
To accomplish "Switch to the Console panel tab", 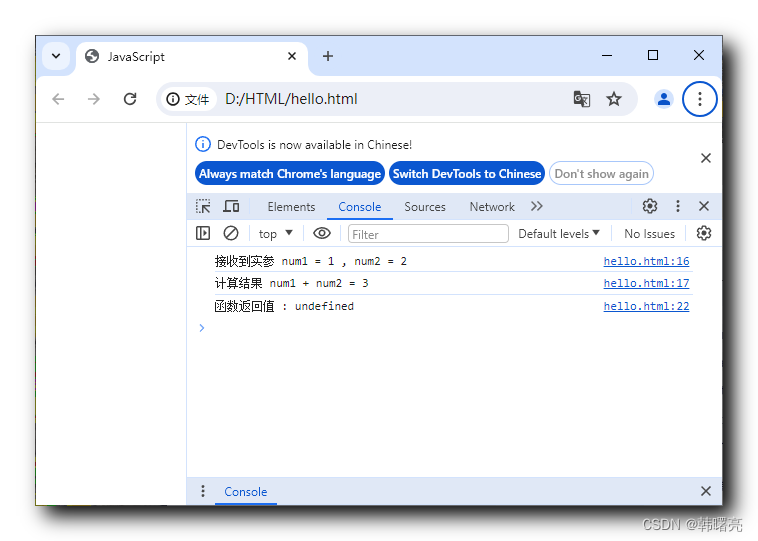I will point(360,207).
